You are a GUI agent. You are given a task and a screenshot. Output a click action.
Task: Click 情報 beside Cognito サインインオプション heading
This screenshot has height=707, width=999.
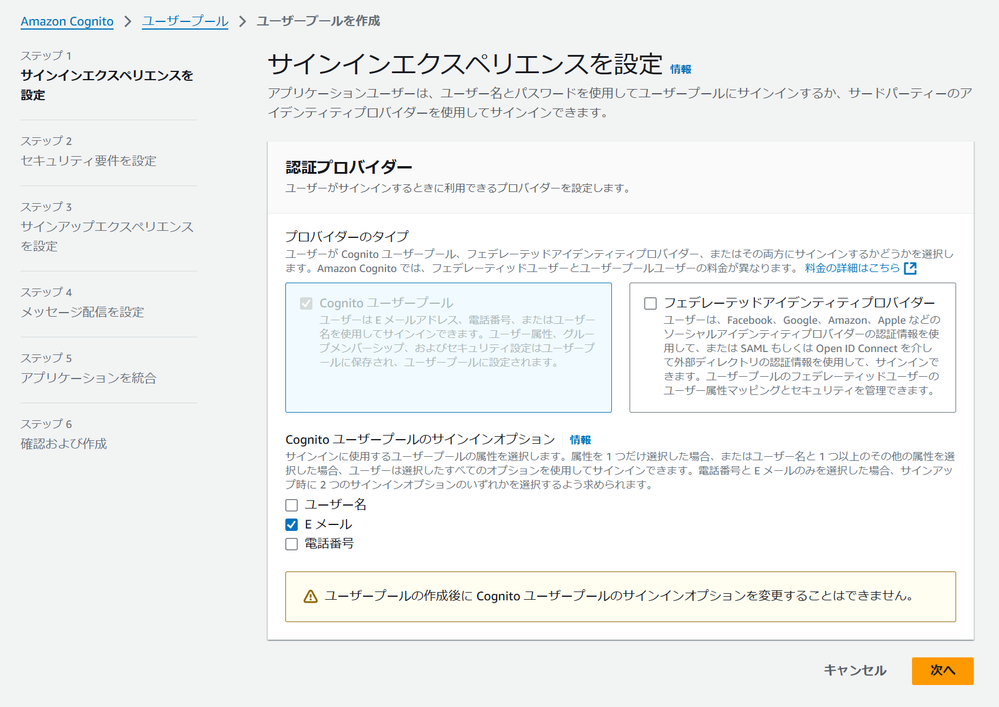point(578,439)
